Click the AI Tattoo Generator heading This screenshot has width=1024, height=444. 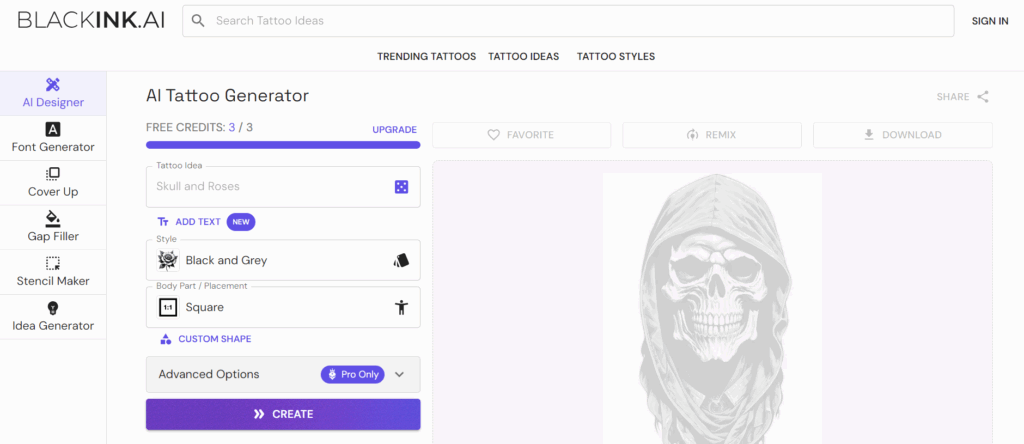coord(227,96)
